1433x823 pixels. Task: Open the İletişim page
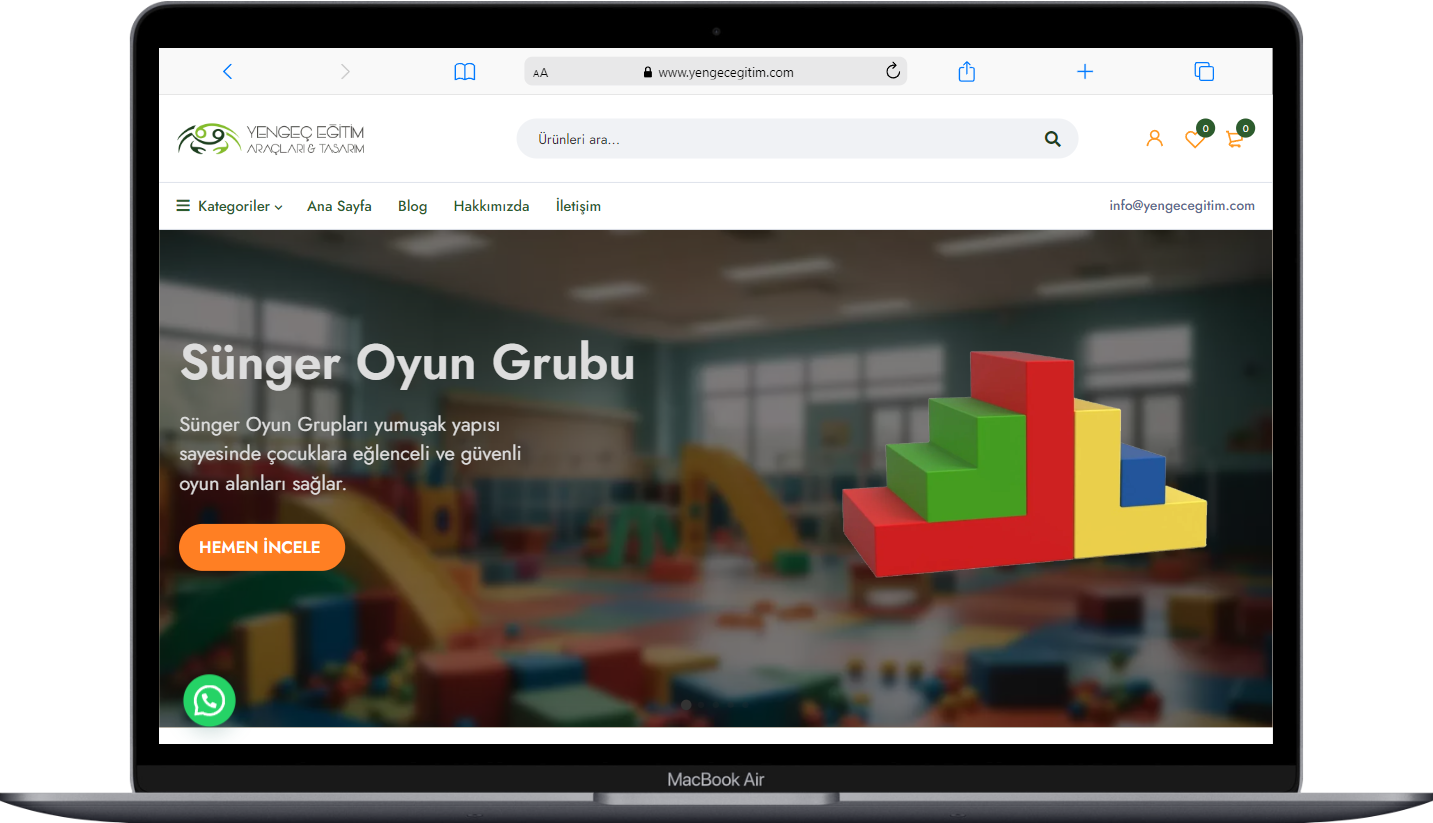(578, 206)
